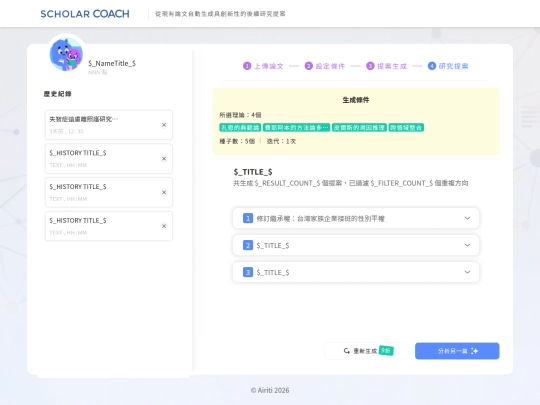
Task: Expand proposal 3 chevron
Action: point(467,272)
